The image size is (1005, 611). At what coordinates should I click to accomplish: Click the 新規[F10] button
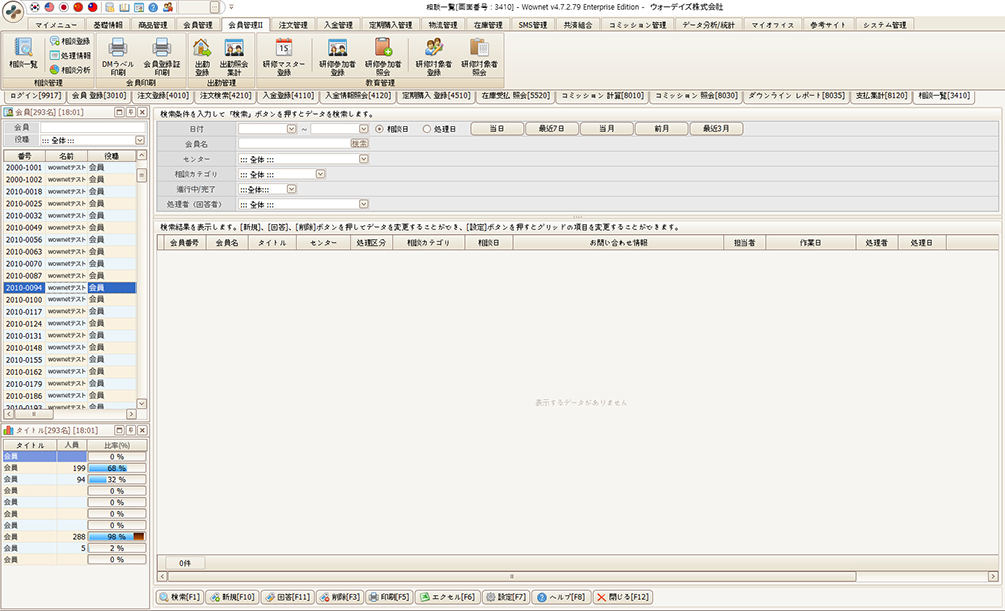[x=232, y=597]
